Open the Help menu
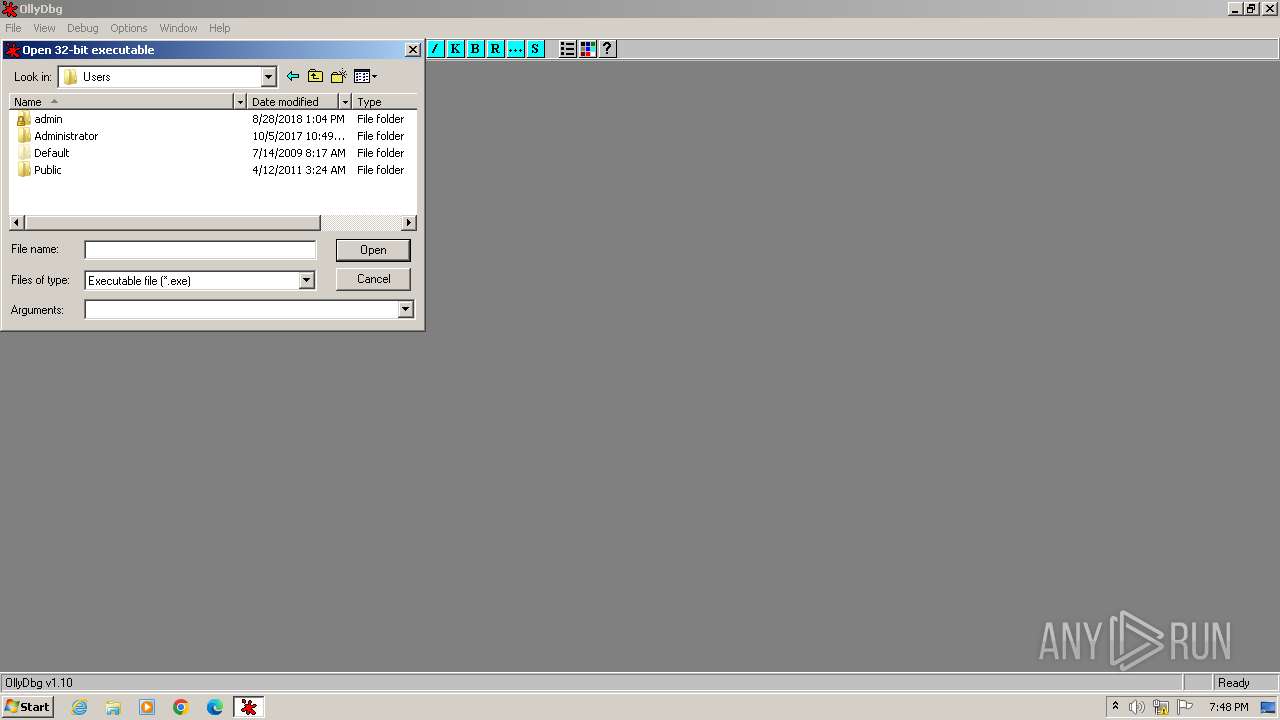This screenshot has width=1280, height=720. (x=220, y=28)
